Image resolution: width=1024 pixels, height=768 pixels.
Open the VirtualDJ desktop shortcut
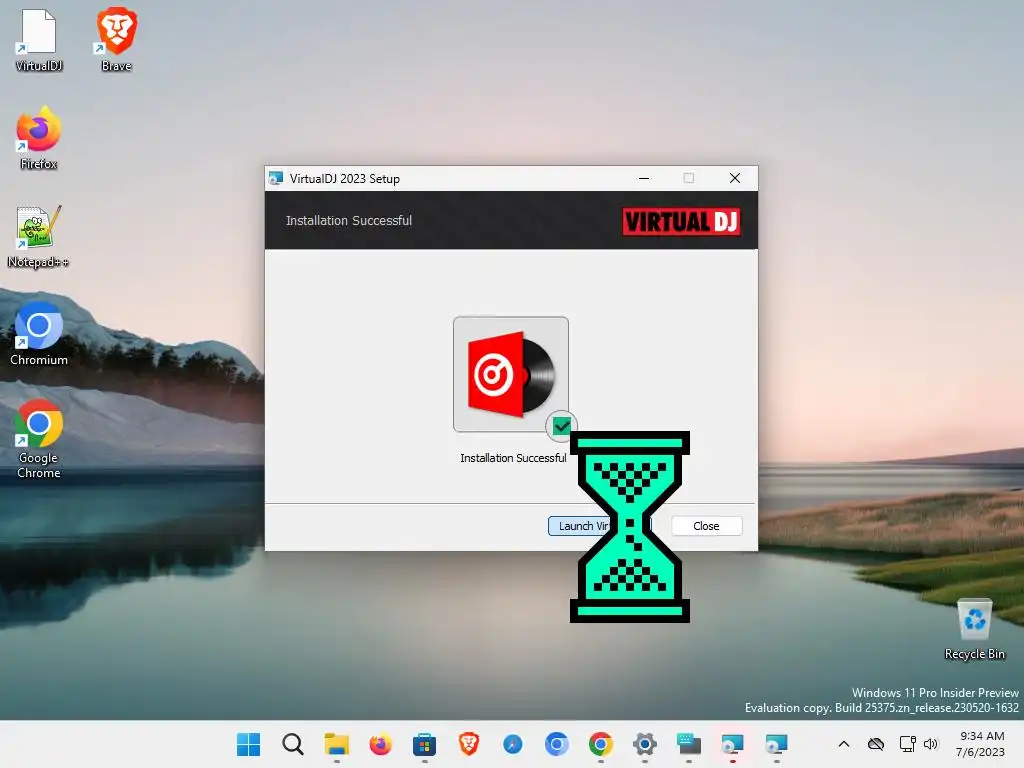[39, 39]
